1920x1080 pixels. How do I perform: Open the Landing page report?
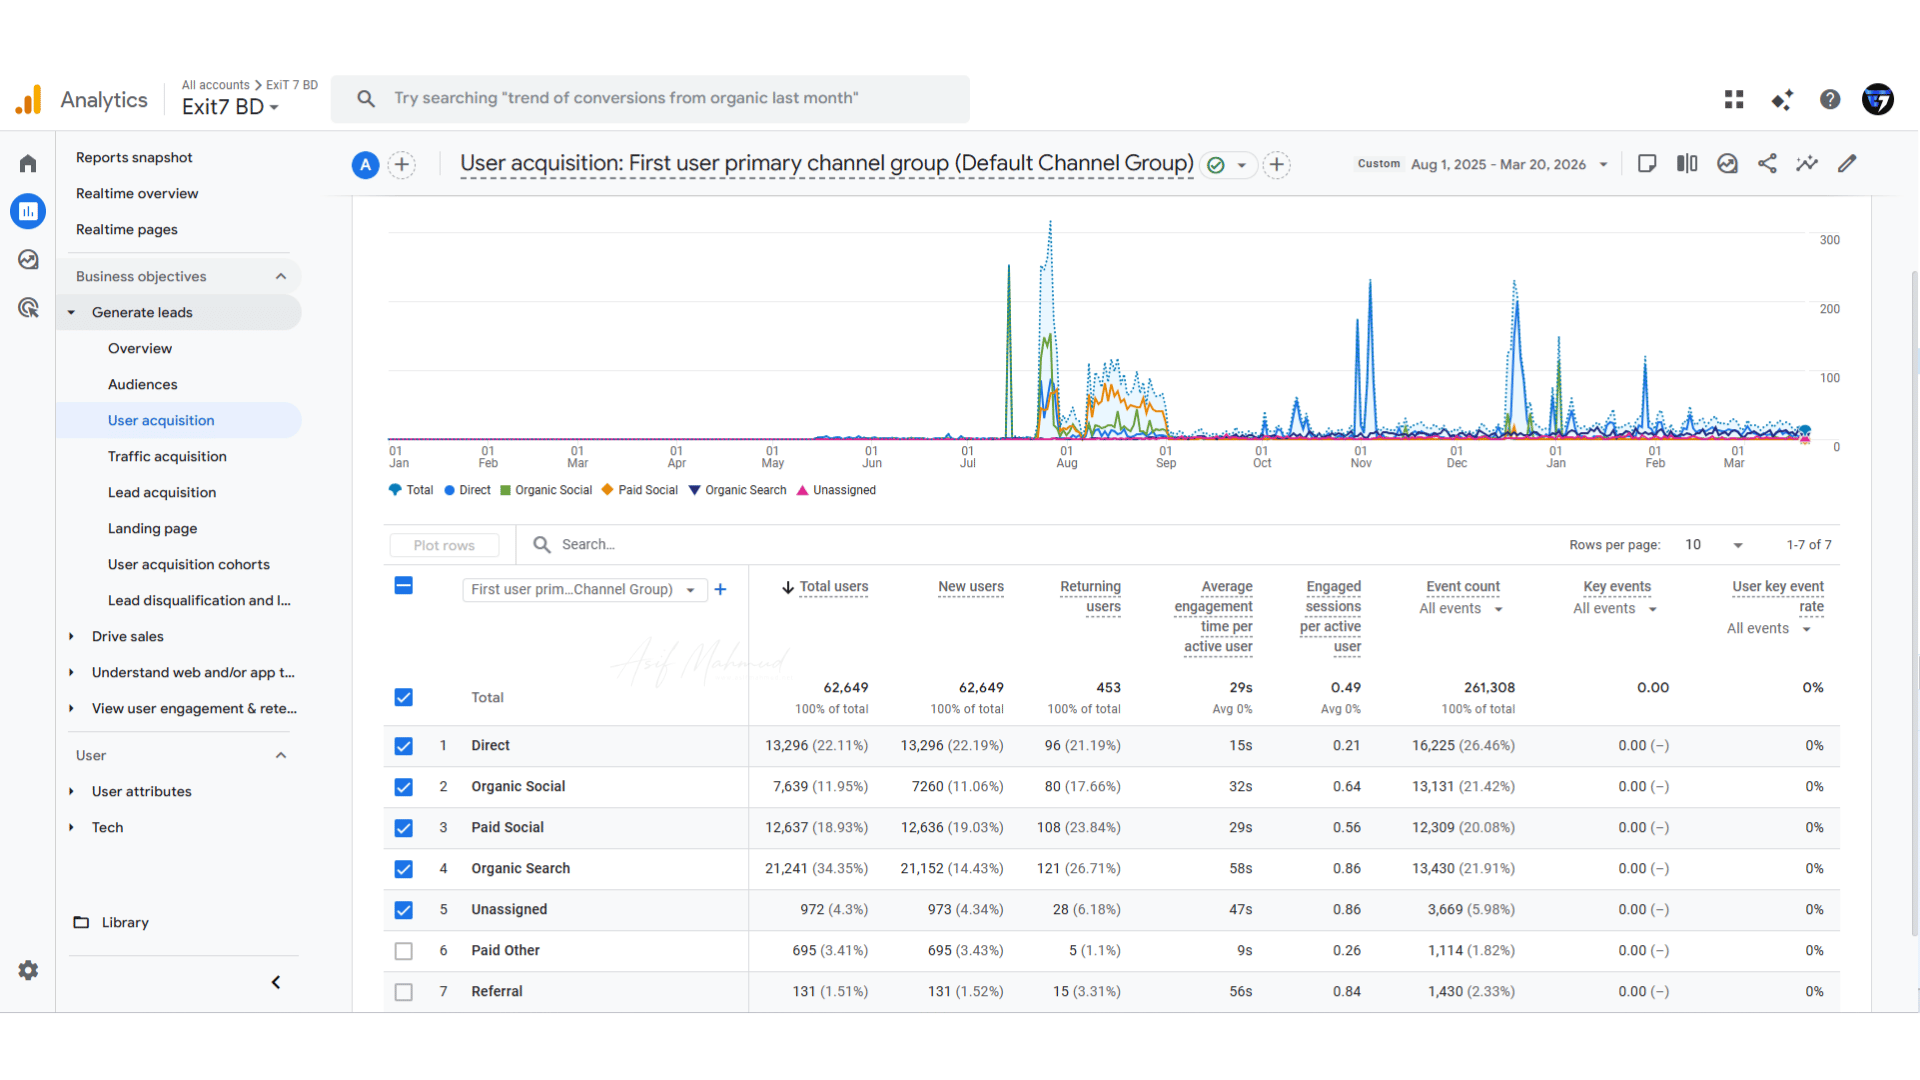[x=152, y=528]
